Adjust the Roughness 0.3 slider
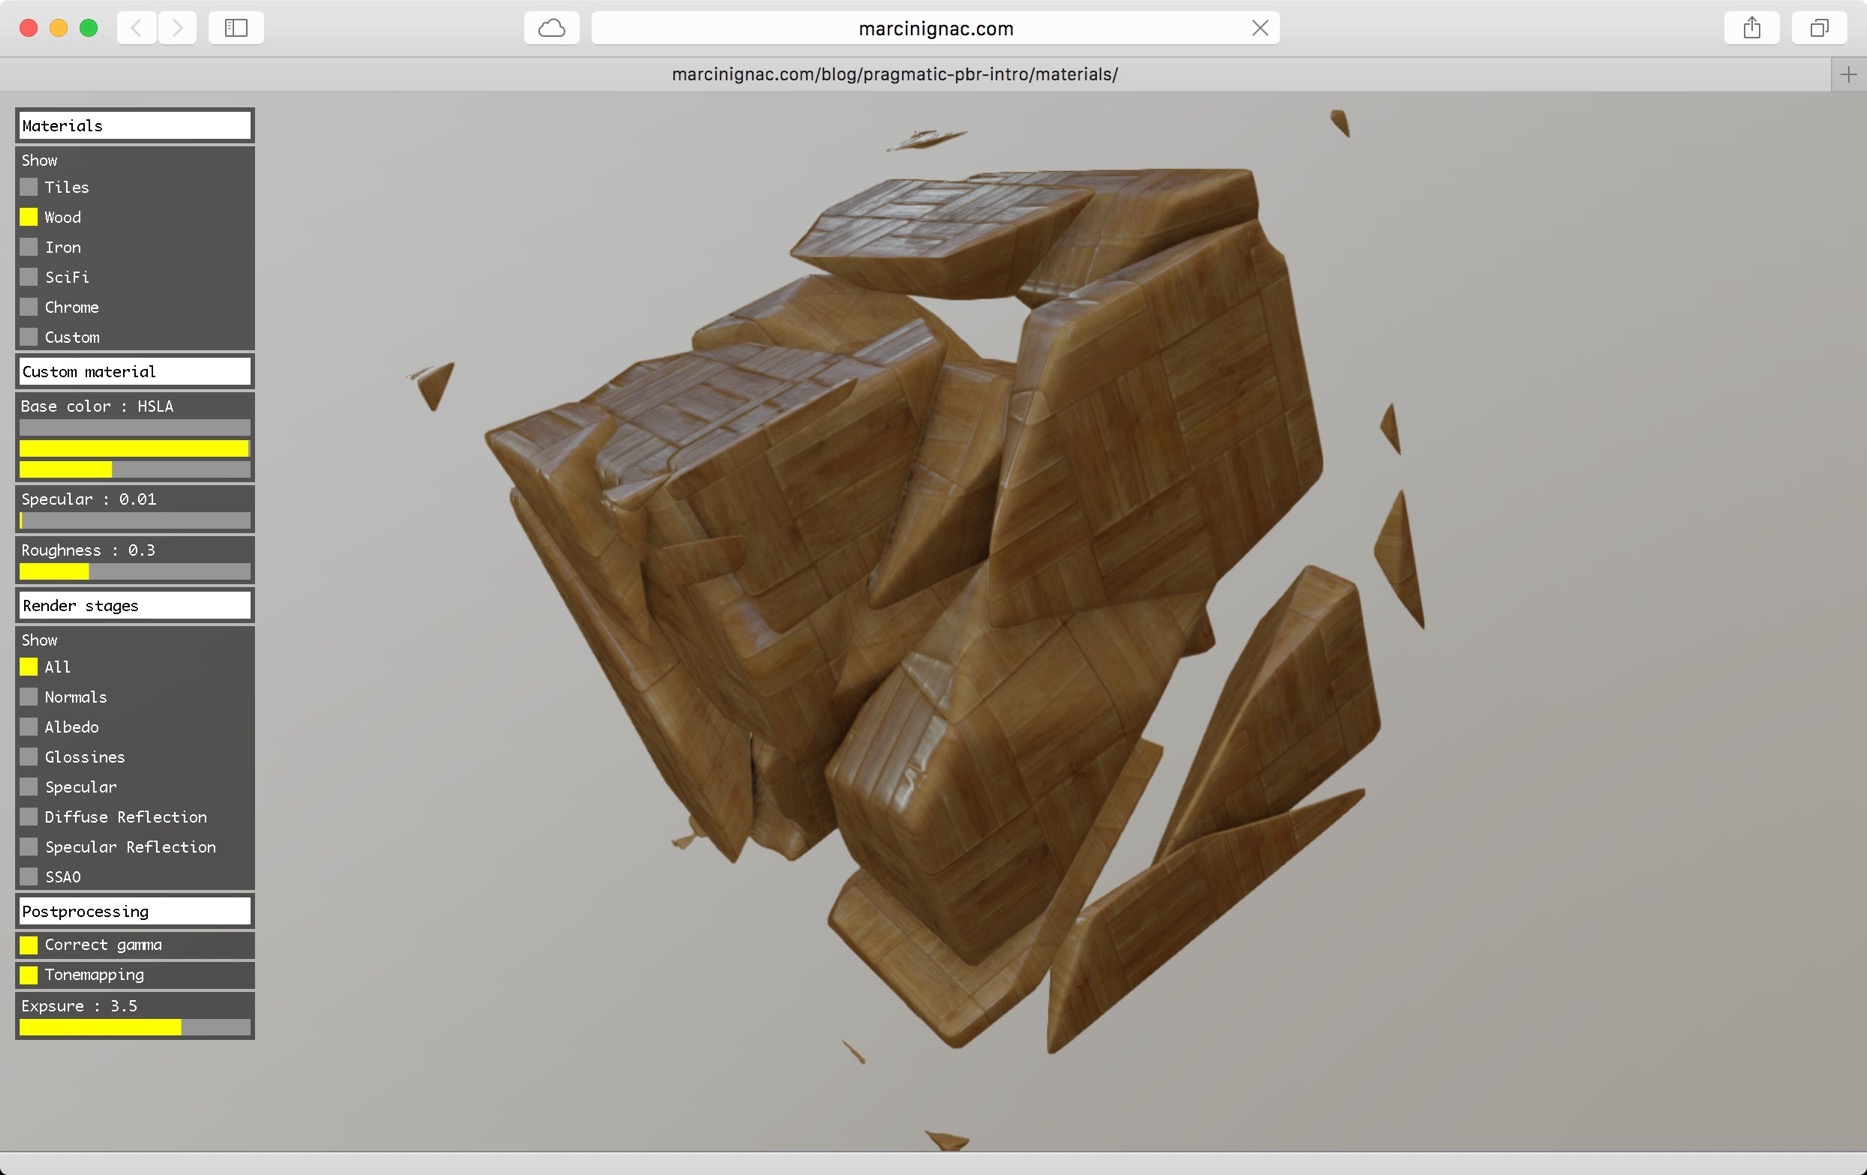 pyautogui.click(x=135, y=571)
